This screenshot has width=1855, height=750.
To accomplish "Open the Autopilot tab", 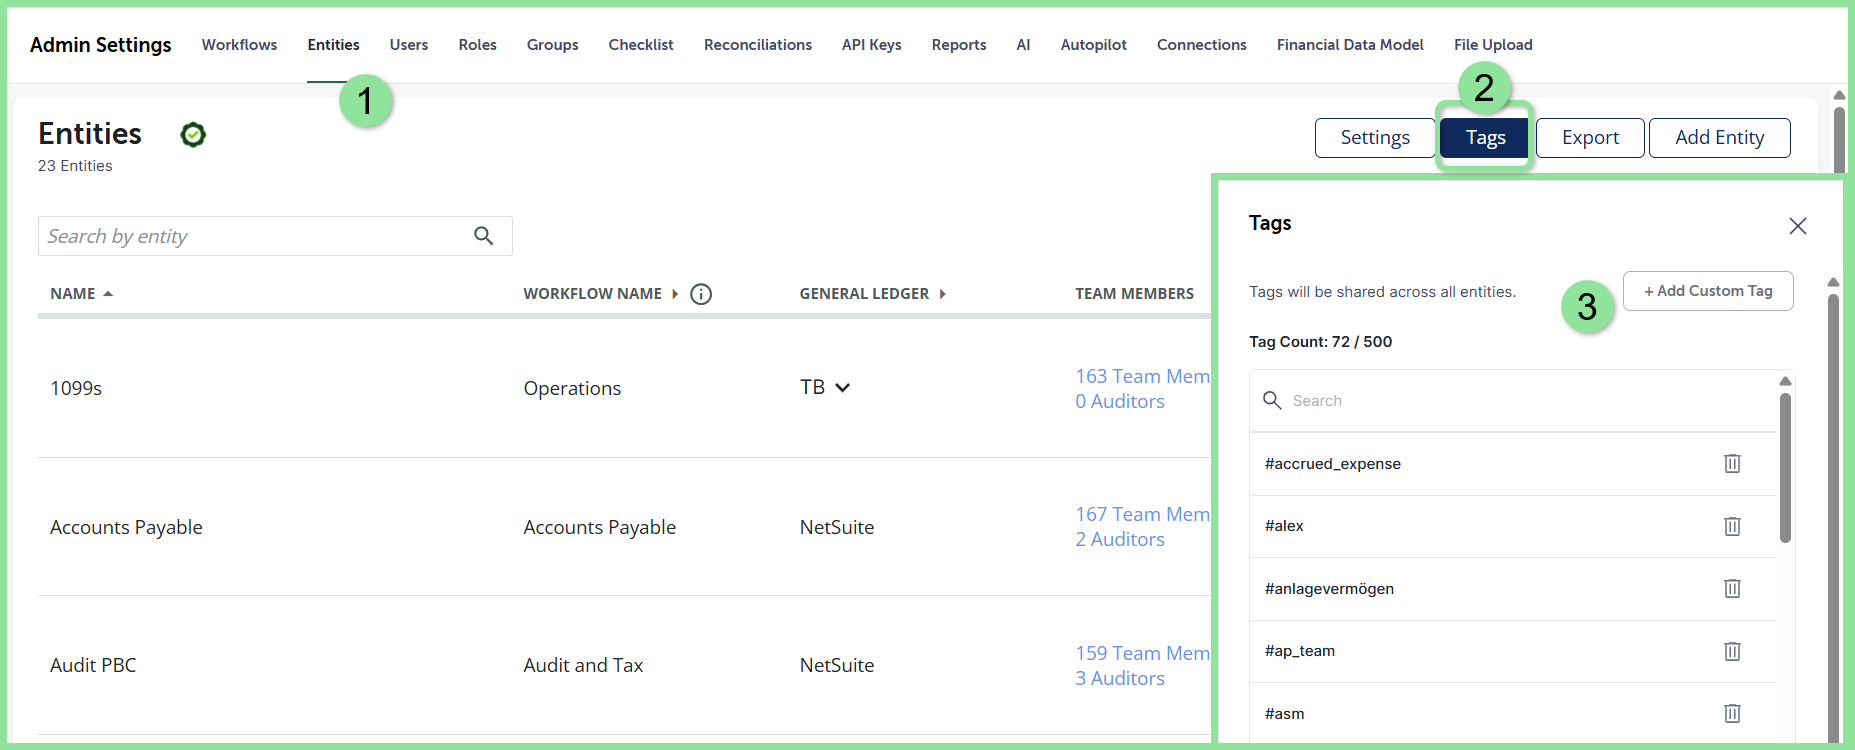I will 1093,45.
